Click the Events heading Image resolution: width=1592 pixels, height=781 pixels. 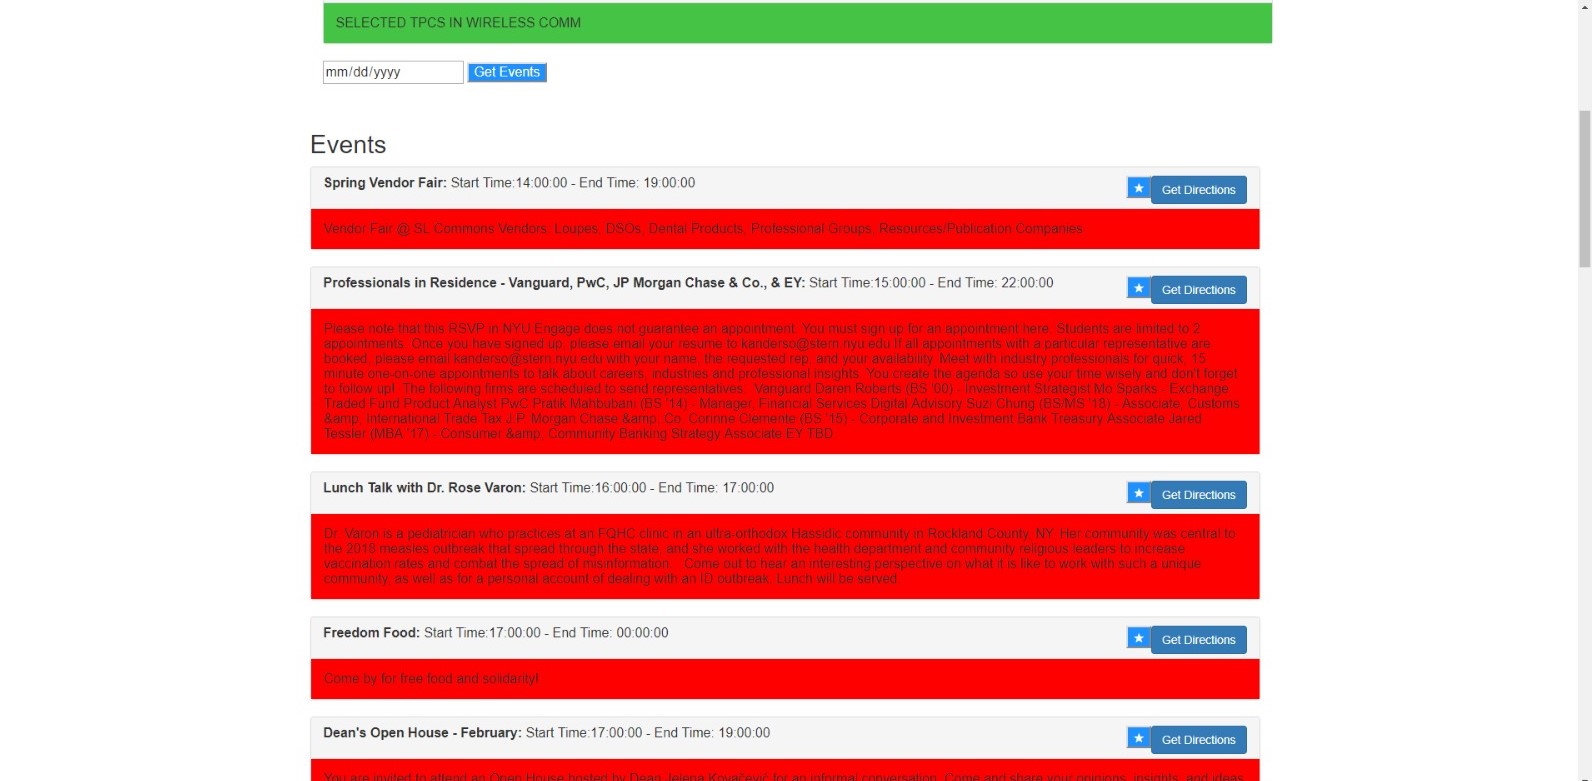[x=348, y=145]
